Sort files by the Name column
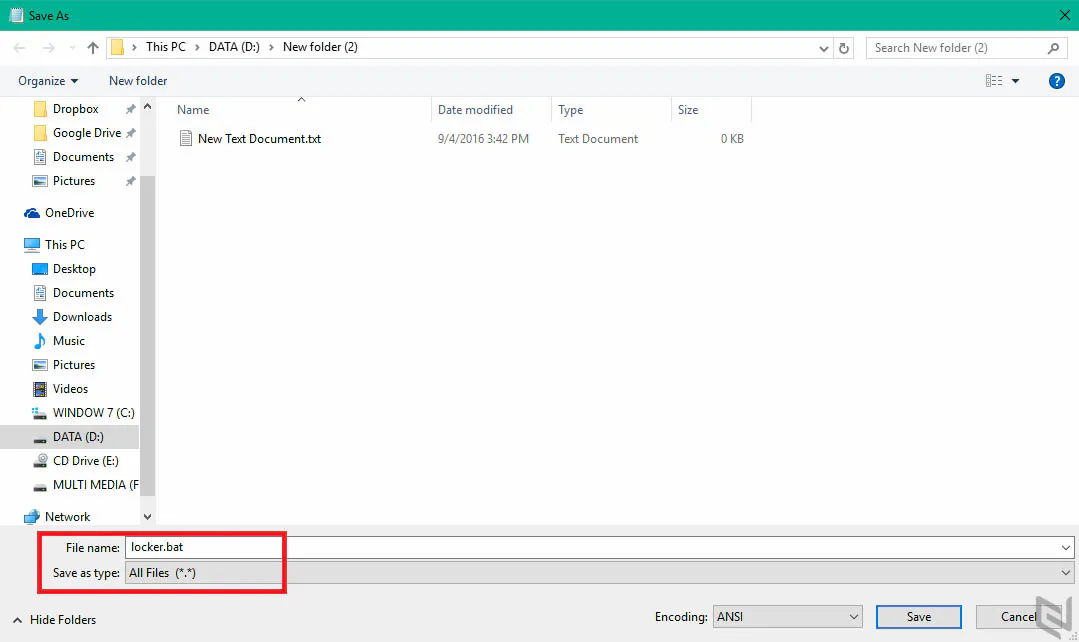Image resolution: width=1079 pixels, height=642 pixels. tap(193, 110)
